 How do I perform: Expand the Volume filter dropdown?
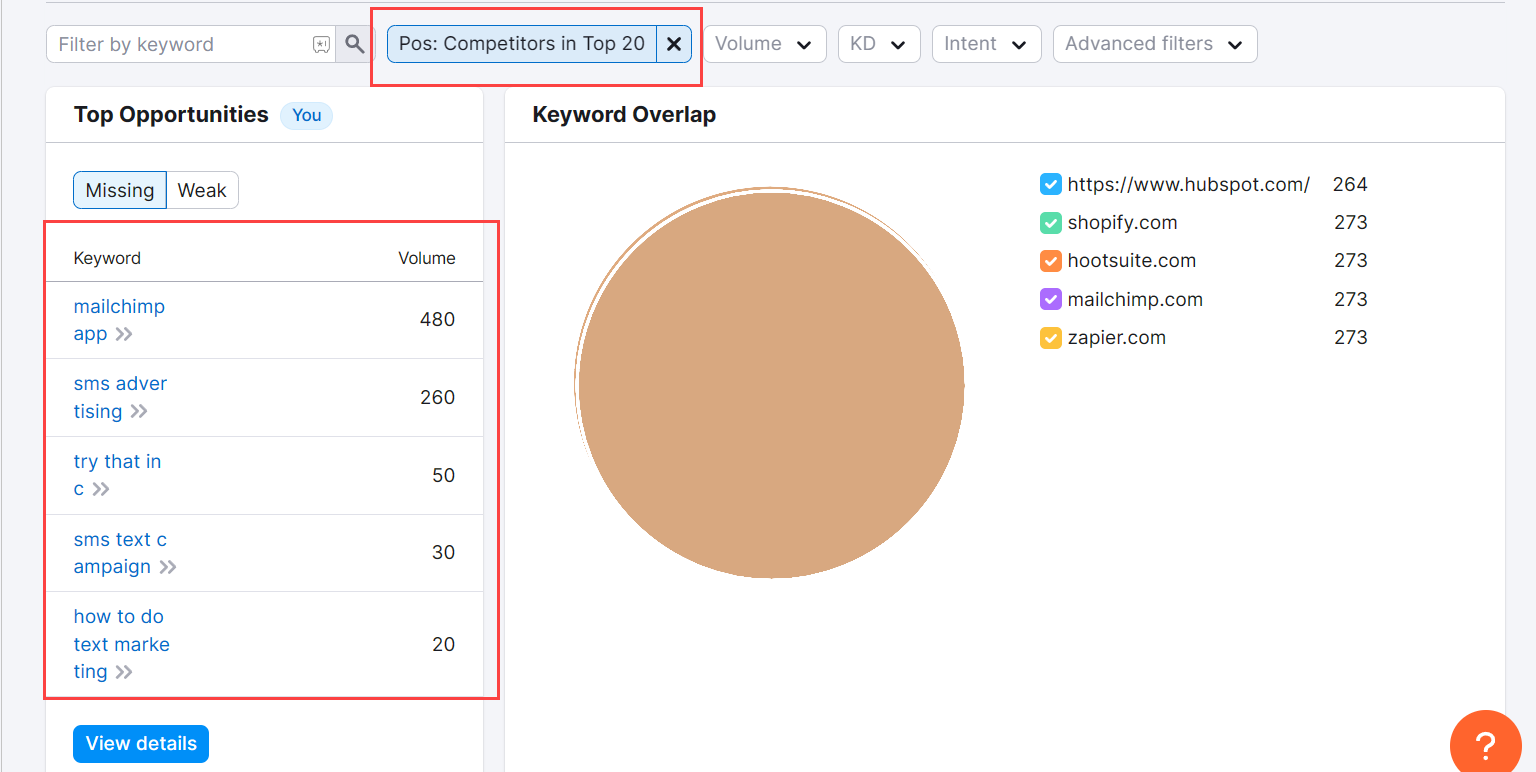(x=764, y=44)
